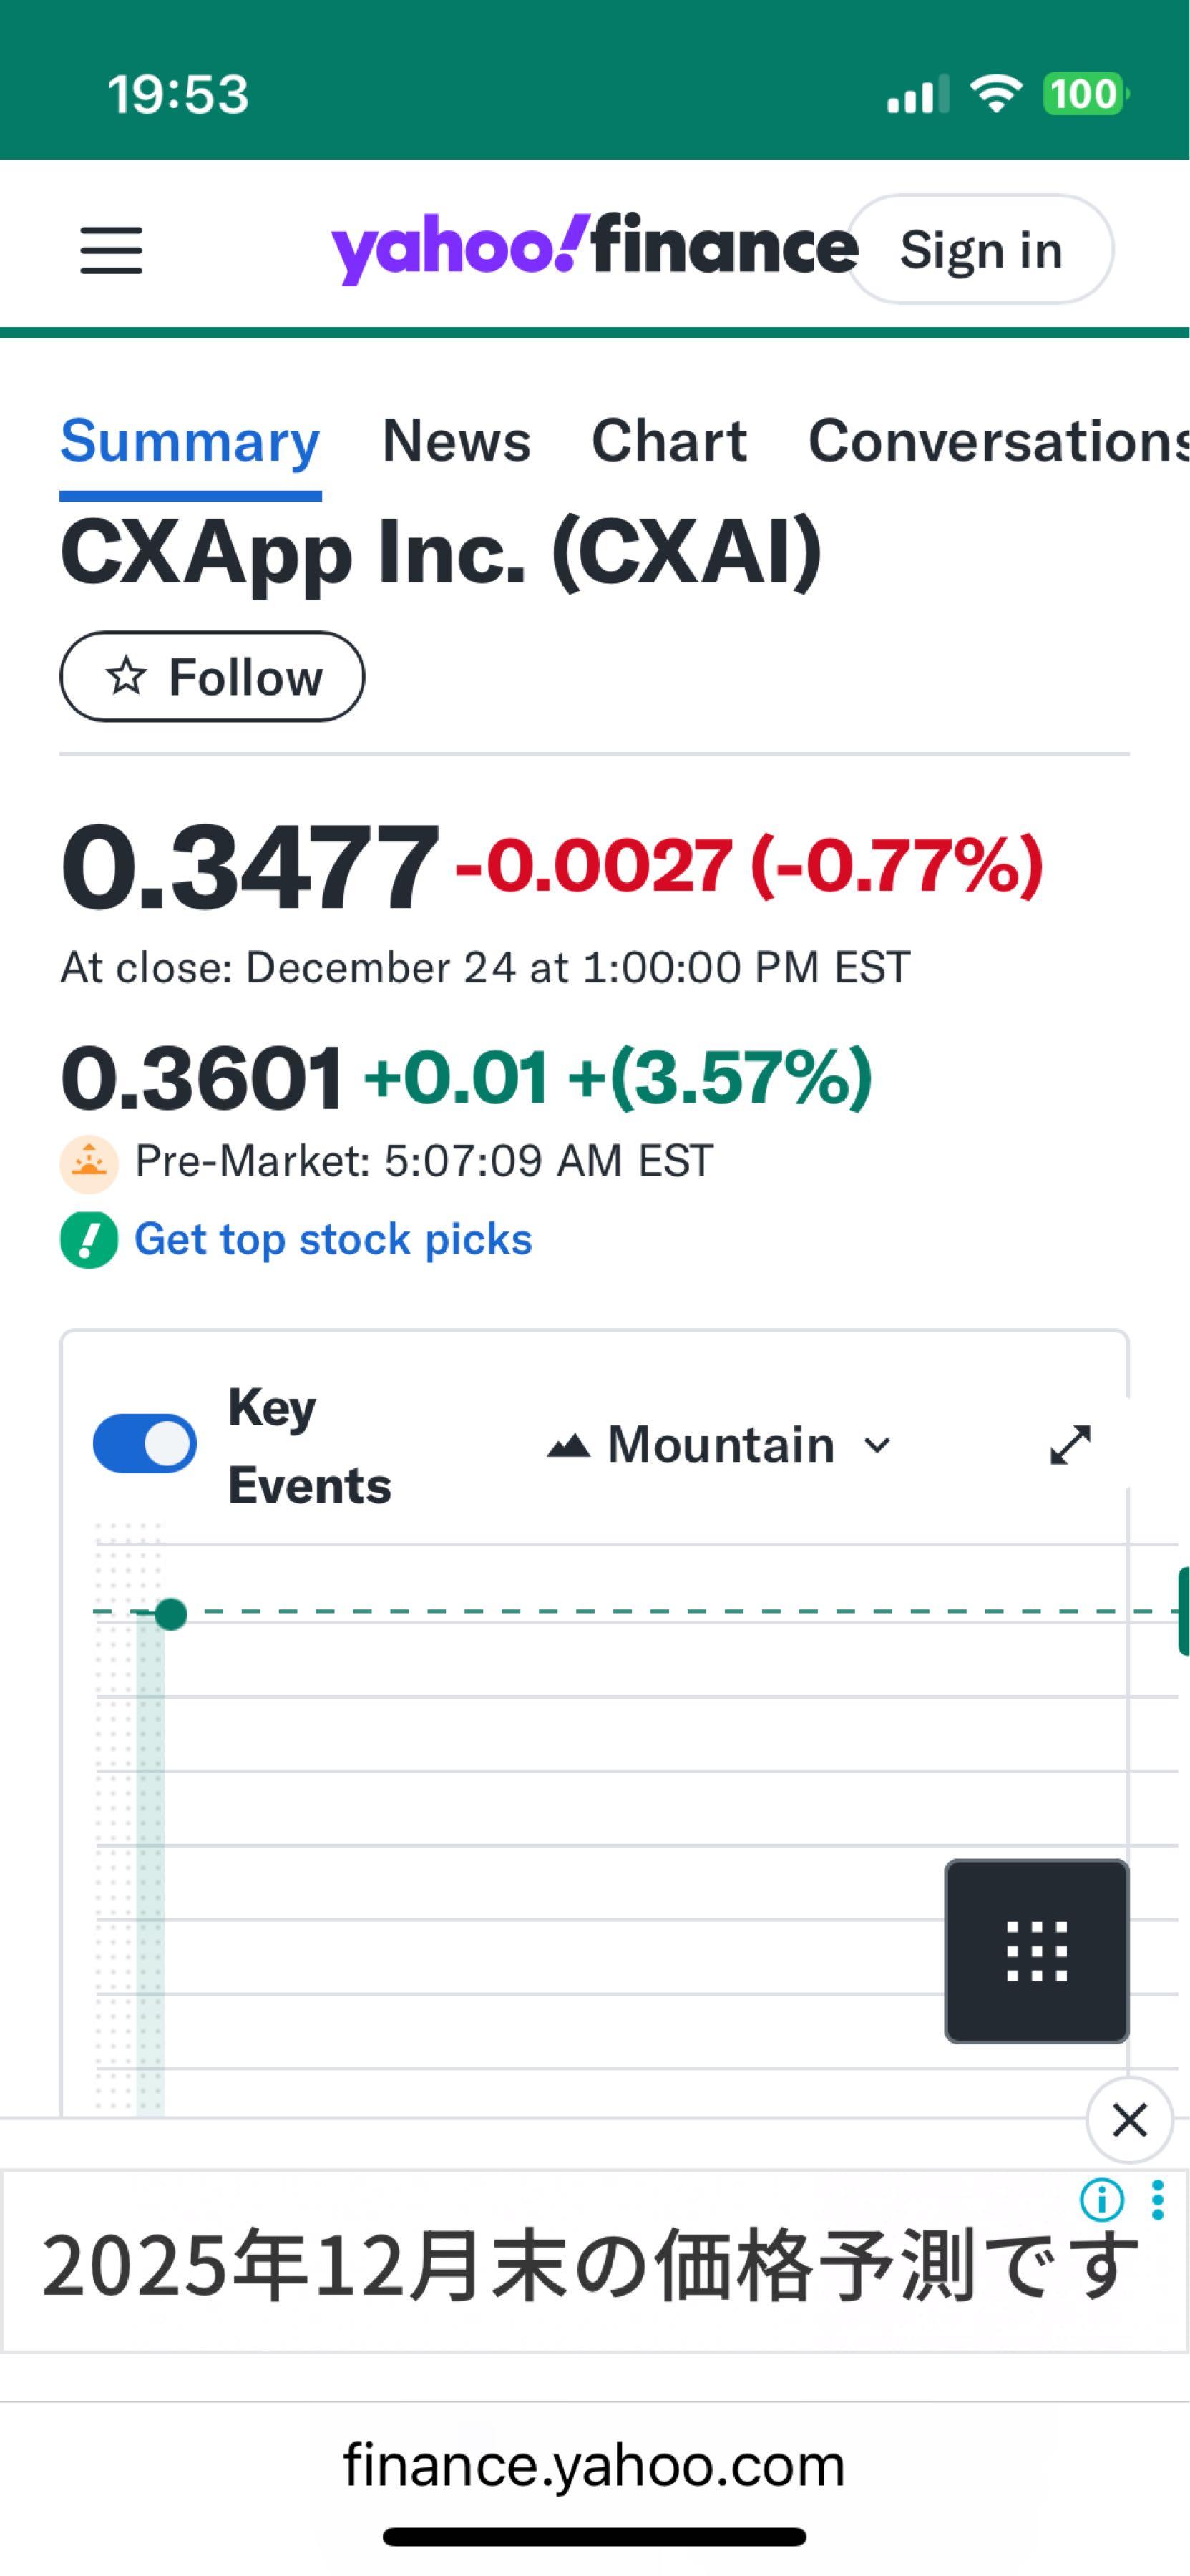1190x2576 pixels.
Task: Open ad options three-dot menu
Action: [1157, 2200]
